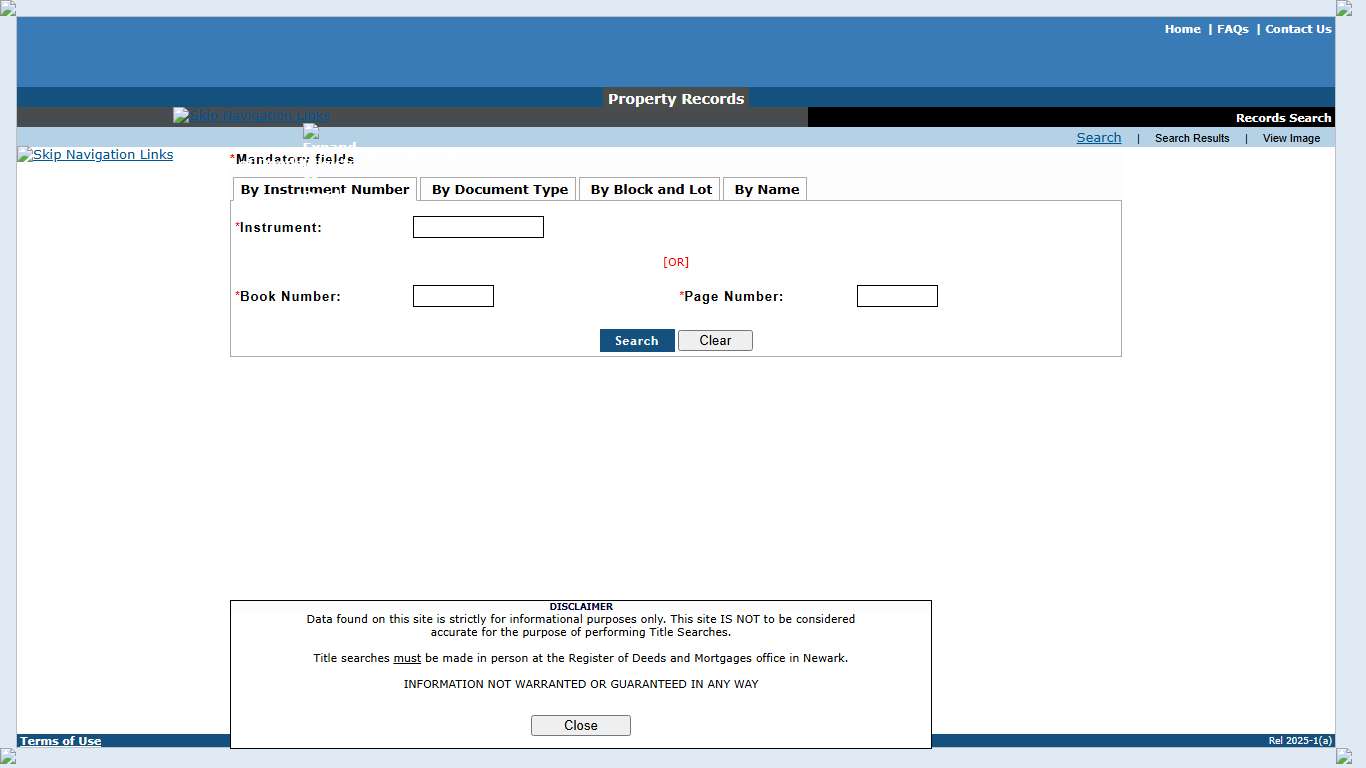This screenshot has height=768, width=1366.
Task: Switch to the By Block and Lot tab
Action: pos(649,189)
